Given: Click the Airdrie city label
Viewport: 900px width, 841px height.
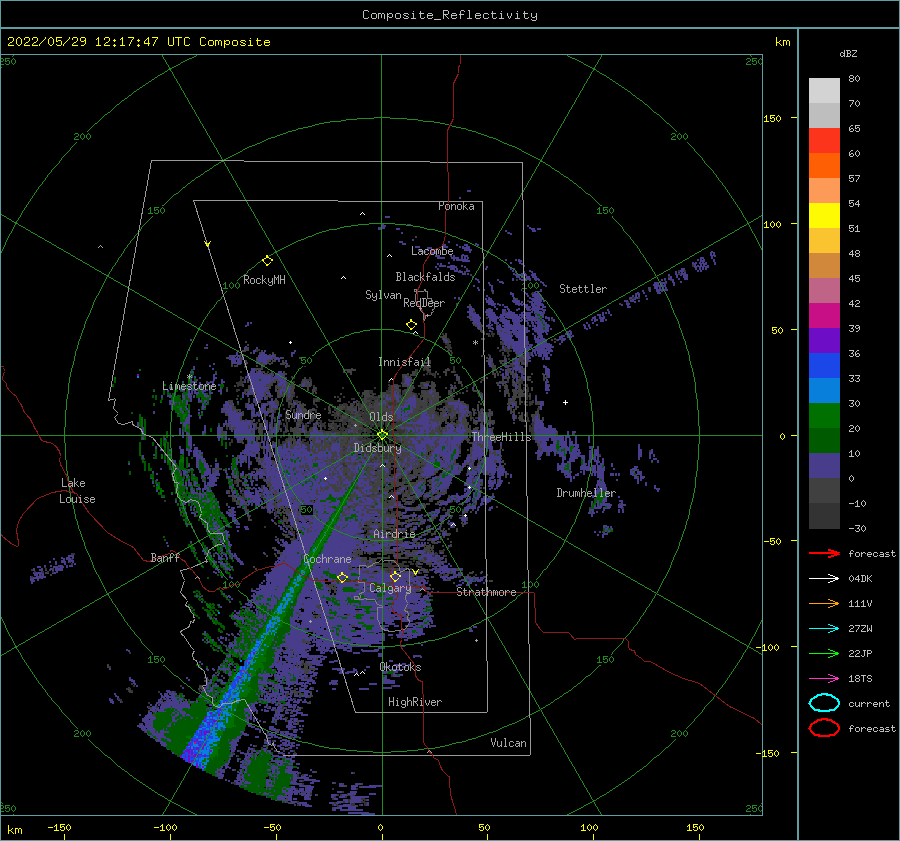Looking at the screenshot, I should coord(394,534).
